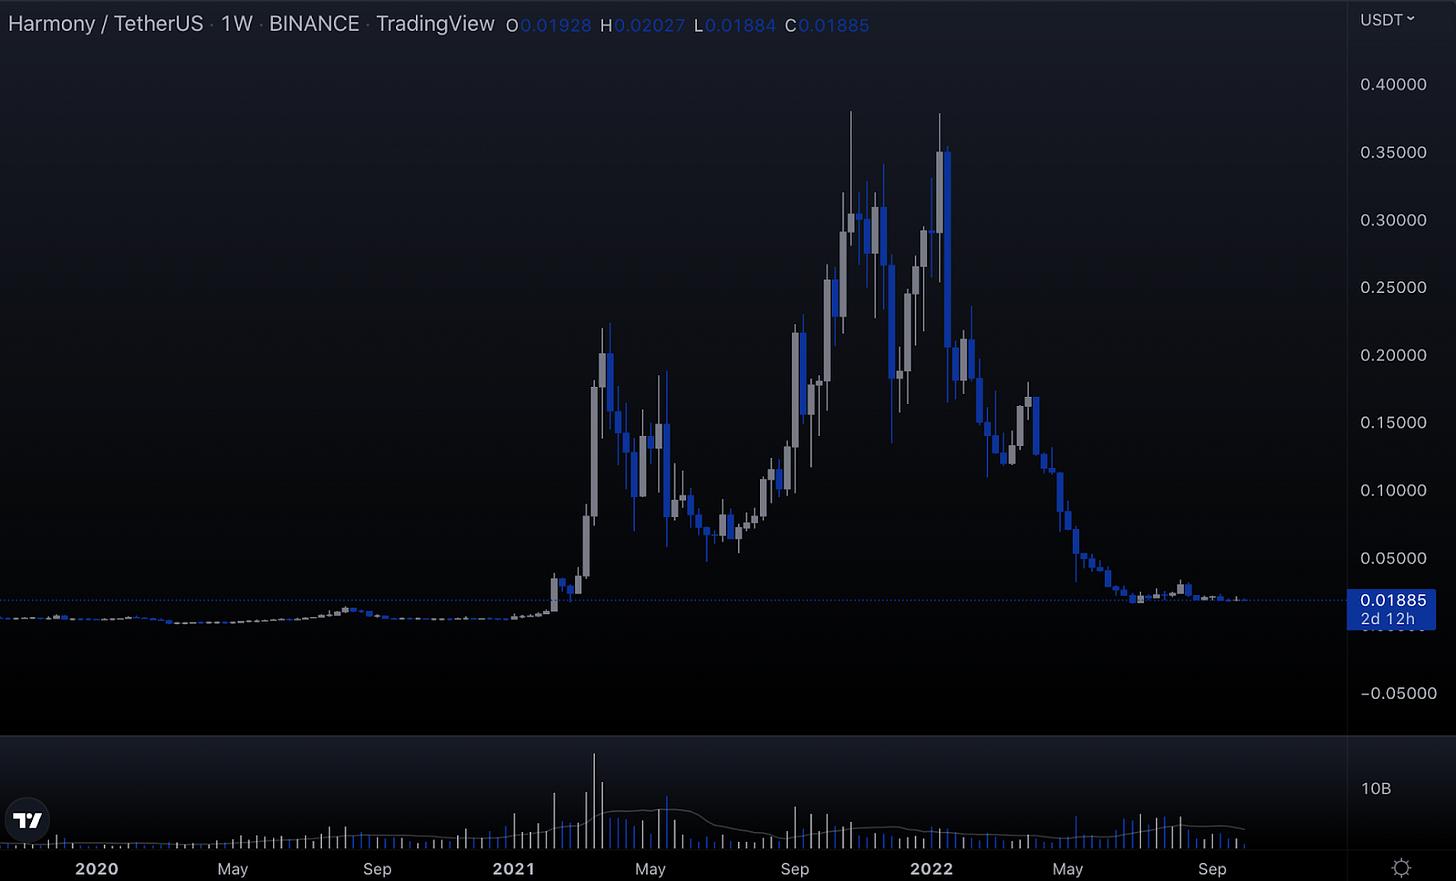The width and height of the screenshot is (1456, 881).
Task: Click the TradingView logo icon
Action: [x=27, y=821]
